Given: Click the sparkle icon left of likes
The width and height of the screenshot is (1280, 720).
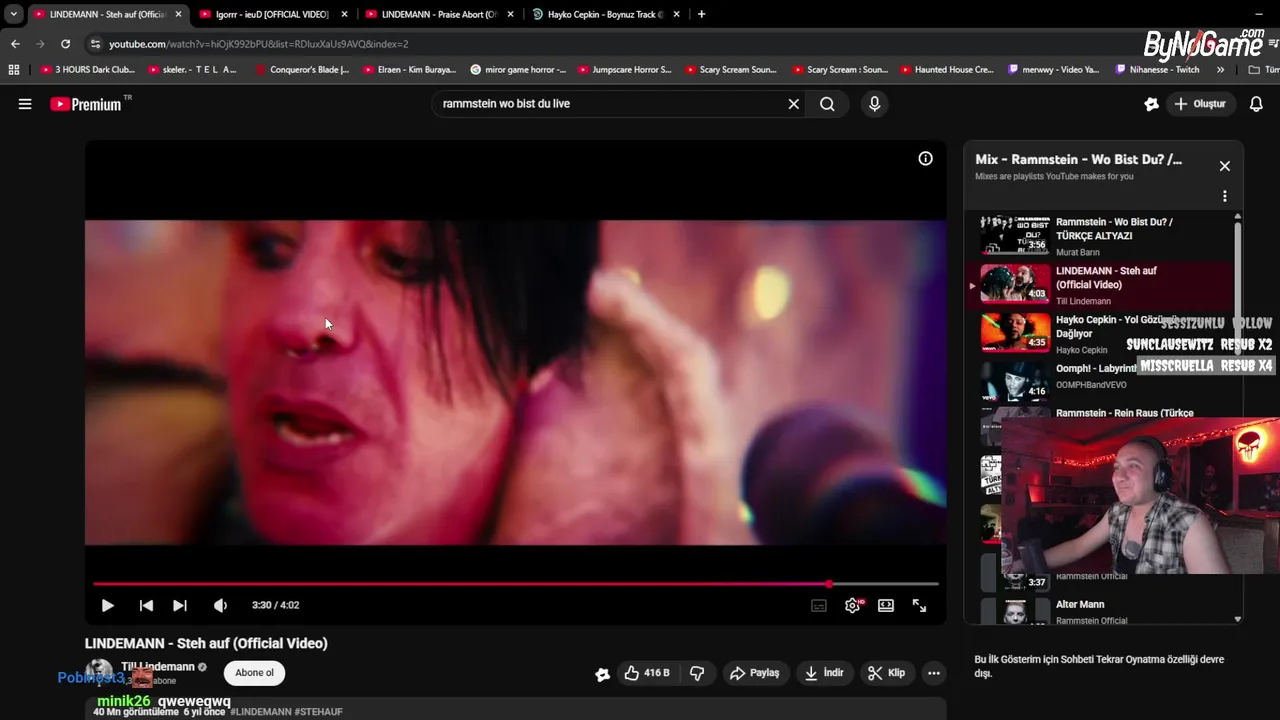Looking at the screenshot, I should (x=602, y=674).
